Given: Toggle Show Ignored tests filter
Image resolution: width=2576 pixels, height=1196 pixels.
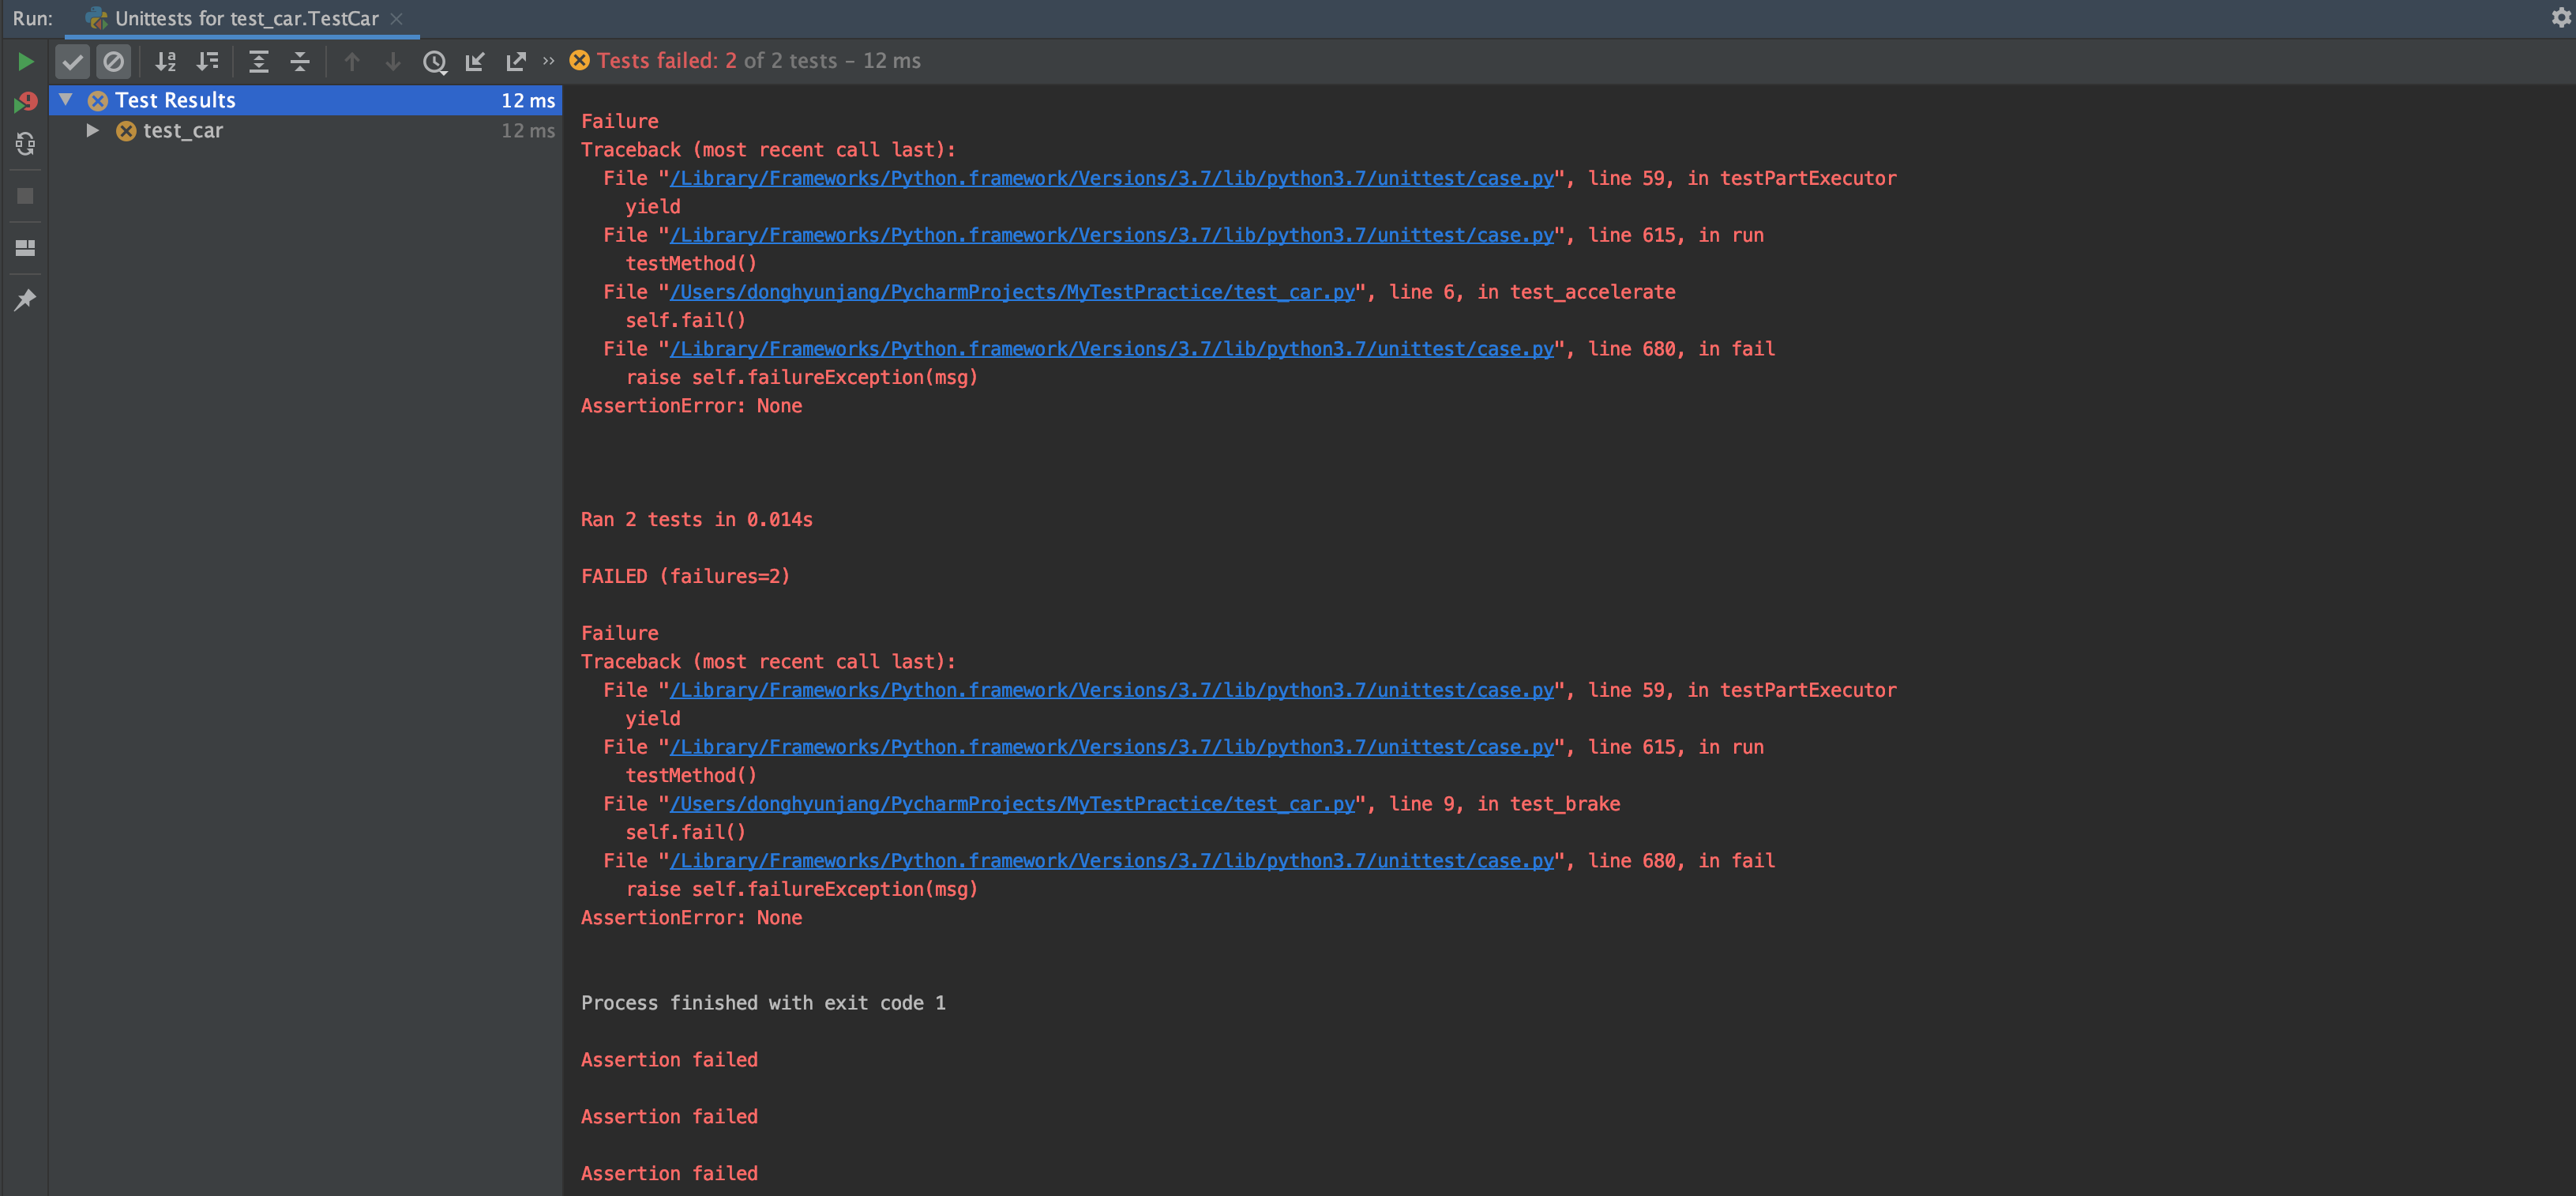Looking at the screenshot, I should [x=114, y=62].
